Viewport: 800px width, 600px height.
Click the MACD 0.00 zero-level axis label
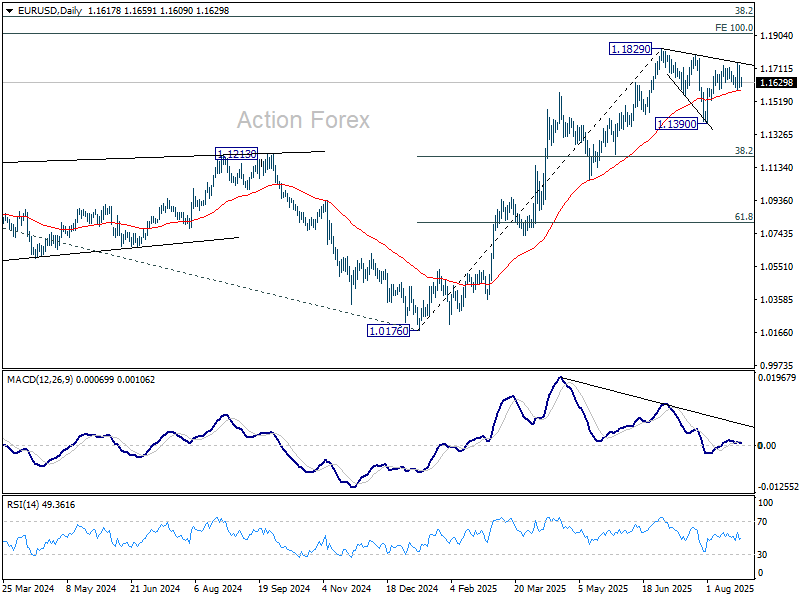(767, 445)
